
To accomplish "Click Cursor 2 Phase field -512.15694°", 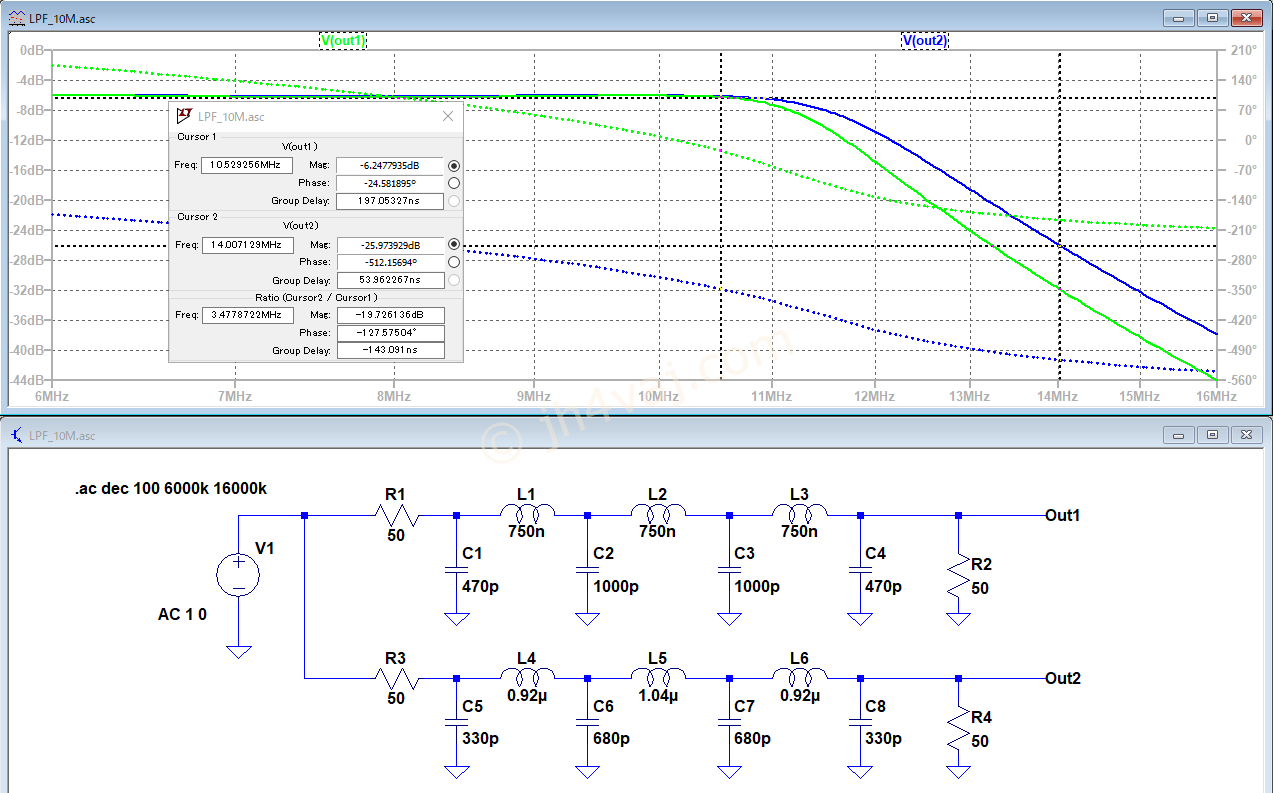I will coord(390,262).
